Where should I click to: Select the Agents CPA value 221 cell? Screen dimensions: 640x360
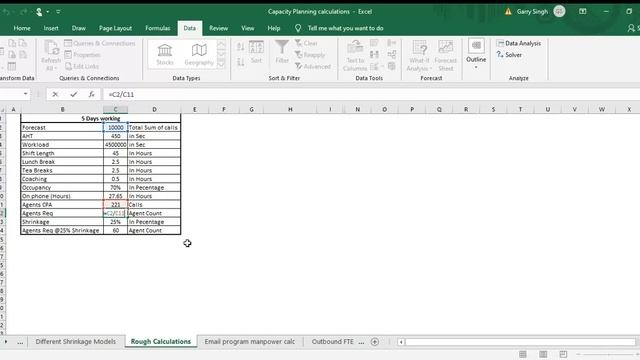click(116, 204)
